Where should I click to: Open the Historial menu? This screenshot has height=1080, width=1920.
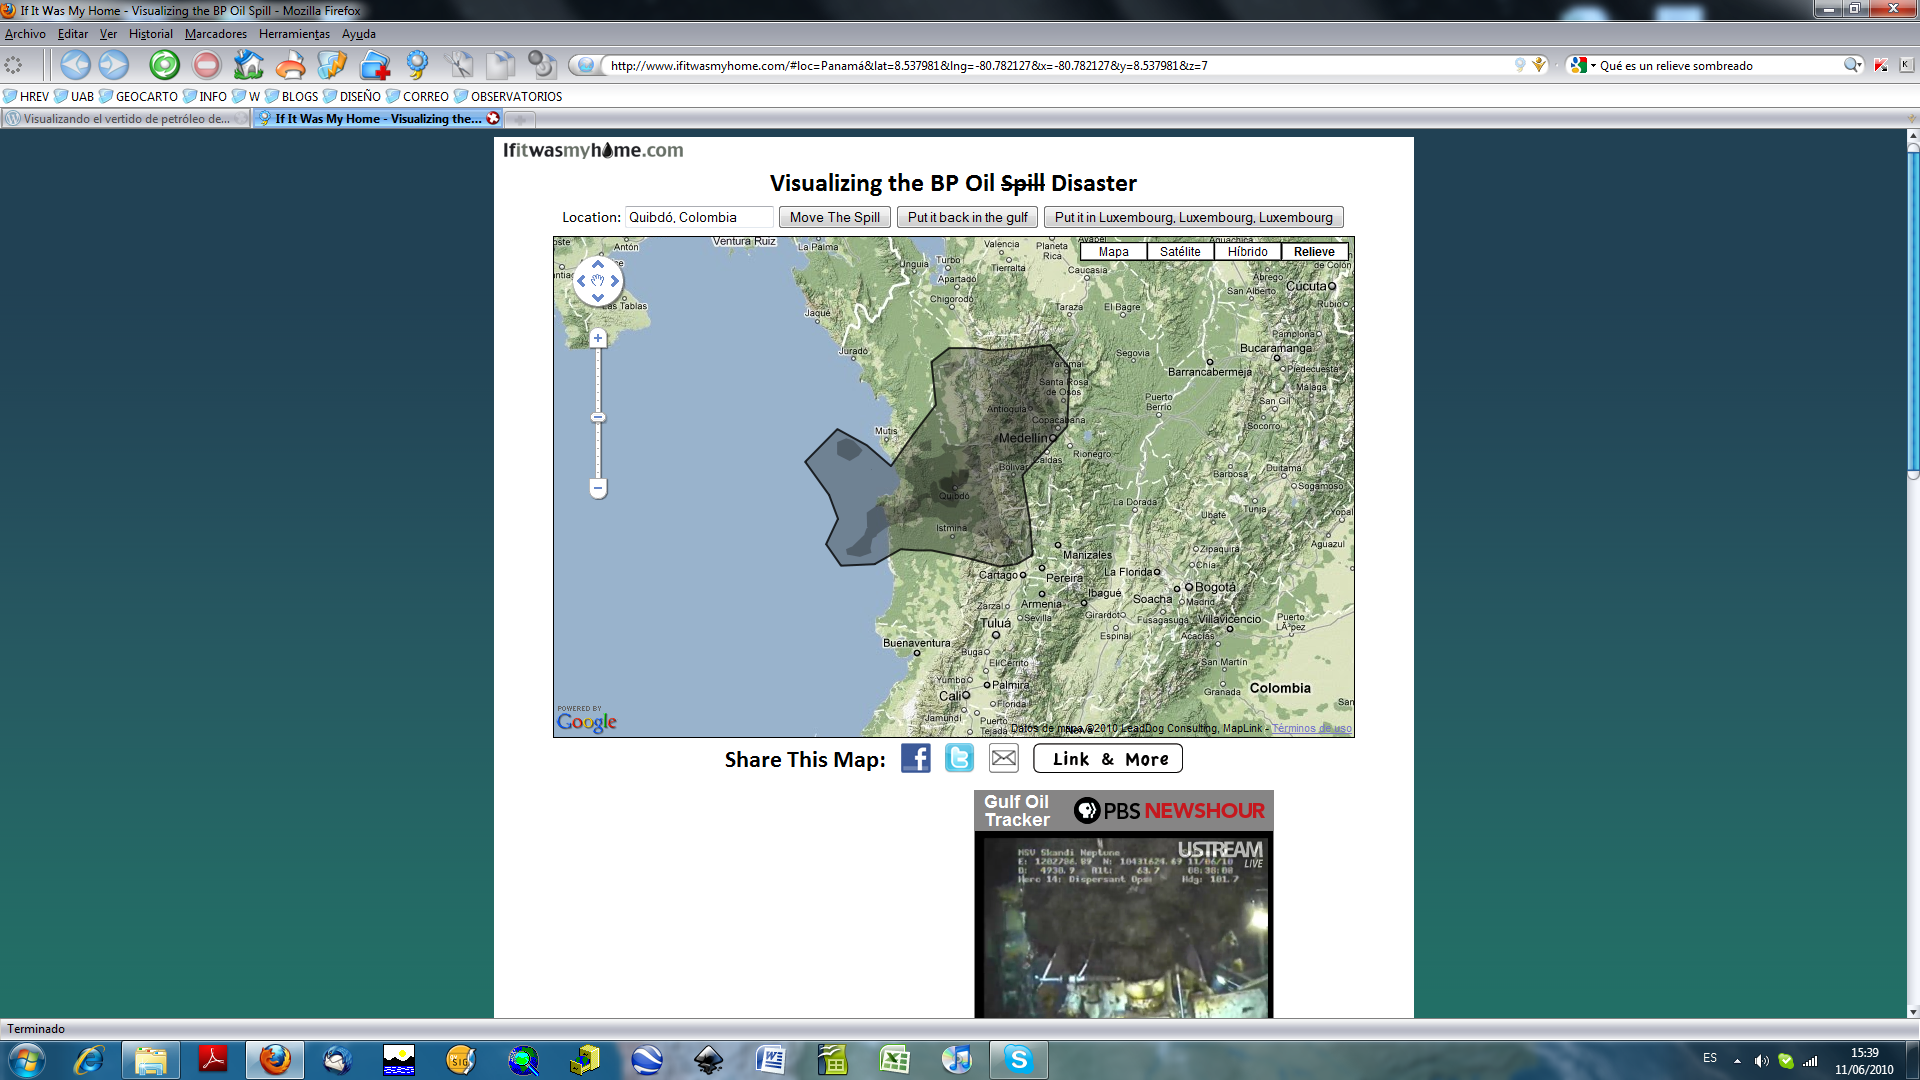coord(150,34)
